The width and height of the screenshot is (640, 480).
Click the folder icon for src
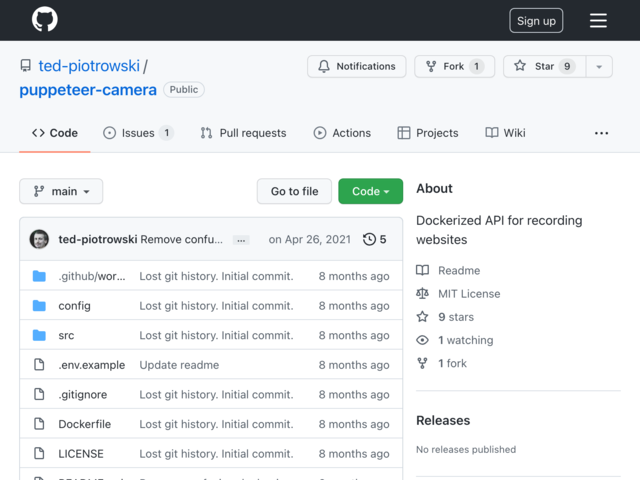39,336
